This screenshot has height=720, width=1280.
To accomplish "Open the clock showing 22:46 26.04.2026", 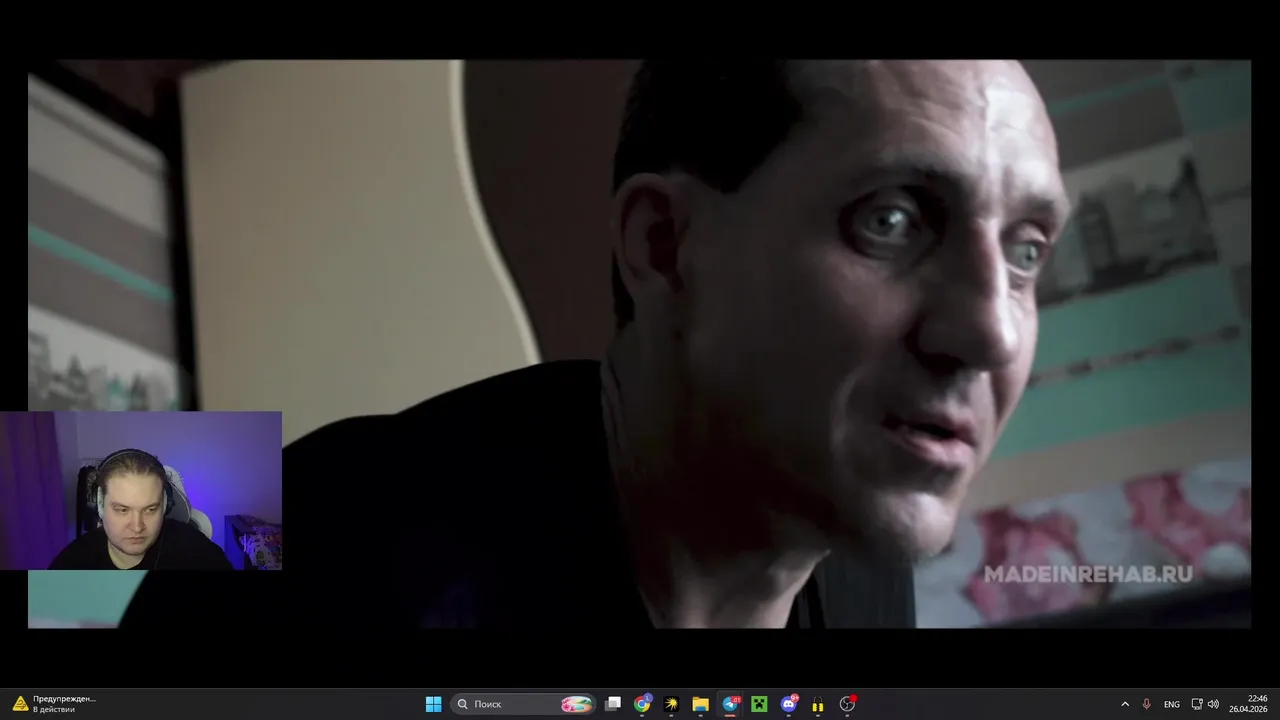I will tap(1248, 704).
